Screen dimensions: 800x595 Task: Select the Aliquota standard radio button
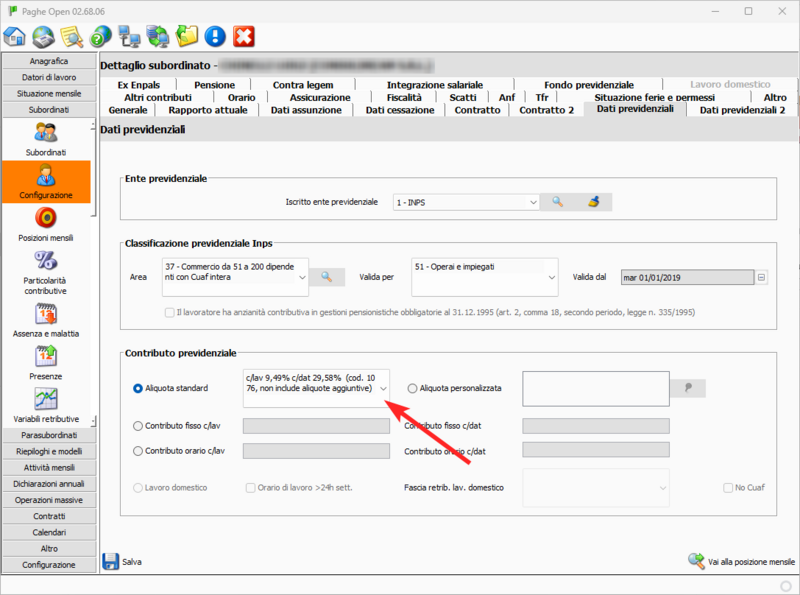pos(138,388)
